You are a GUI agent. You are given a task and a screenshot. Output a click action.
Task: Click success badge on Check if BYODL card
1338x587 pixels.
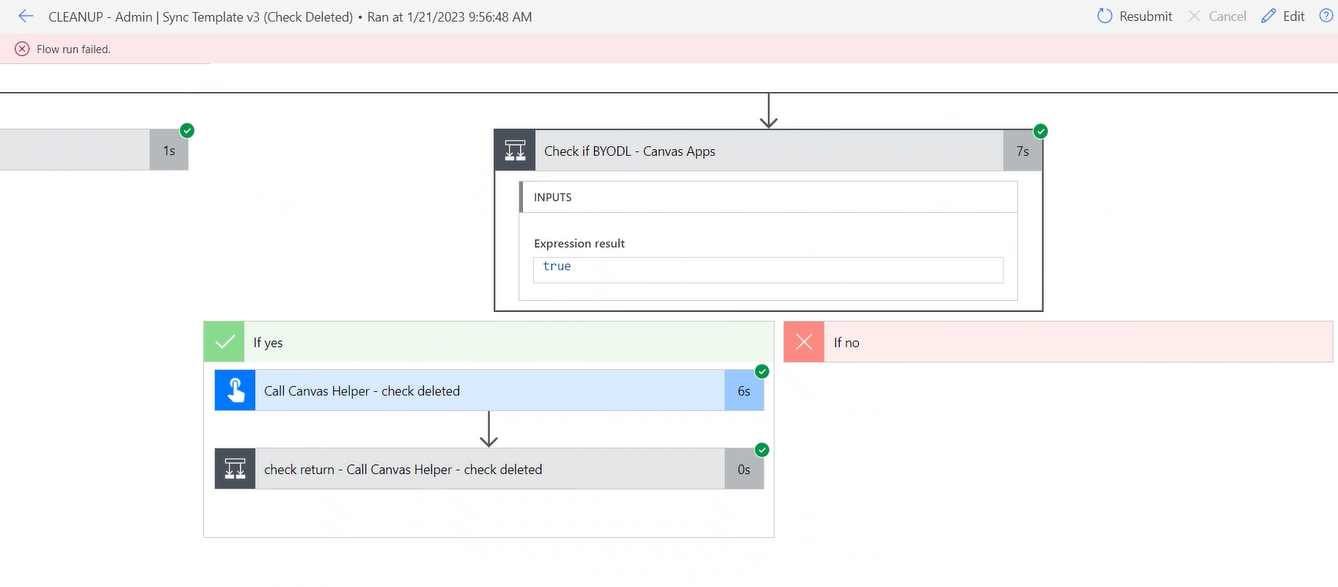[x=1040, y=131]
